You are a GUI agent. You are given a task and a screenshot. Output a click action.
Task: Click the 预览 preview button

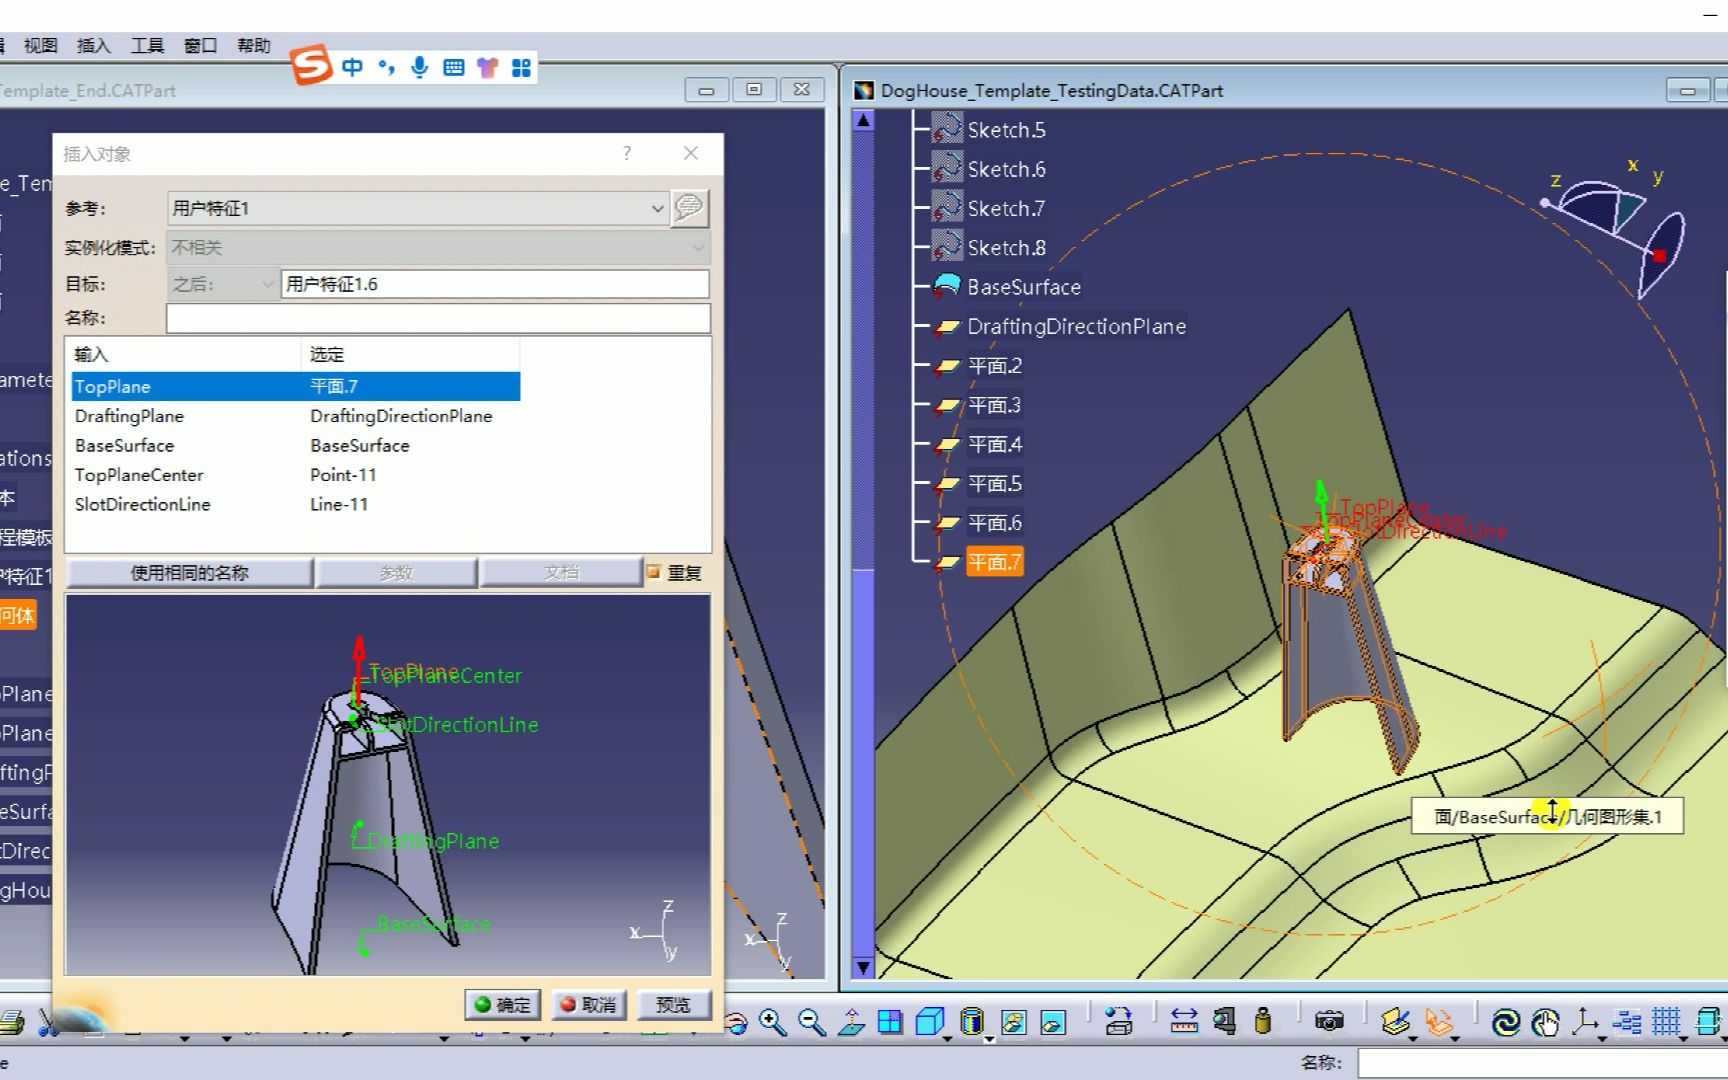pos(674,1004)
